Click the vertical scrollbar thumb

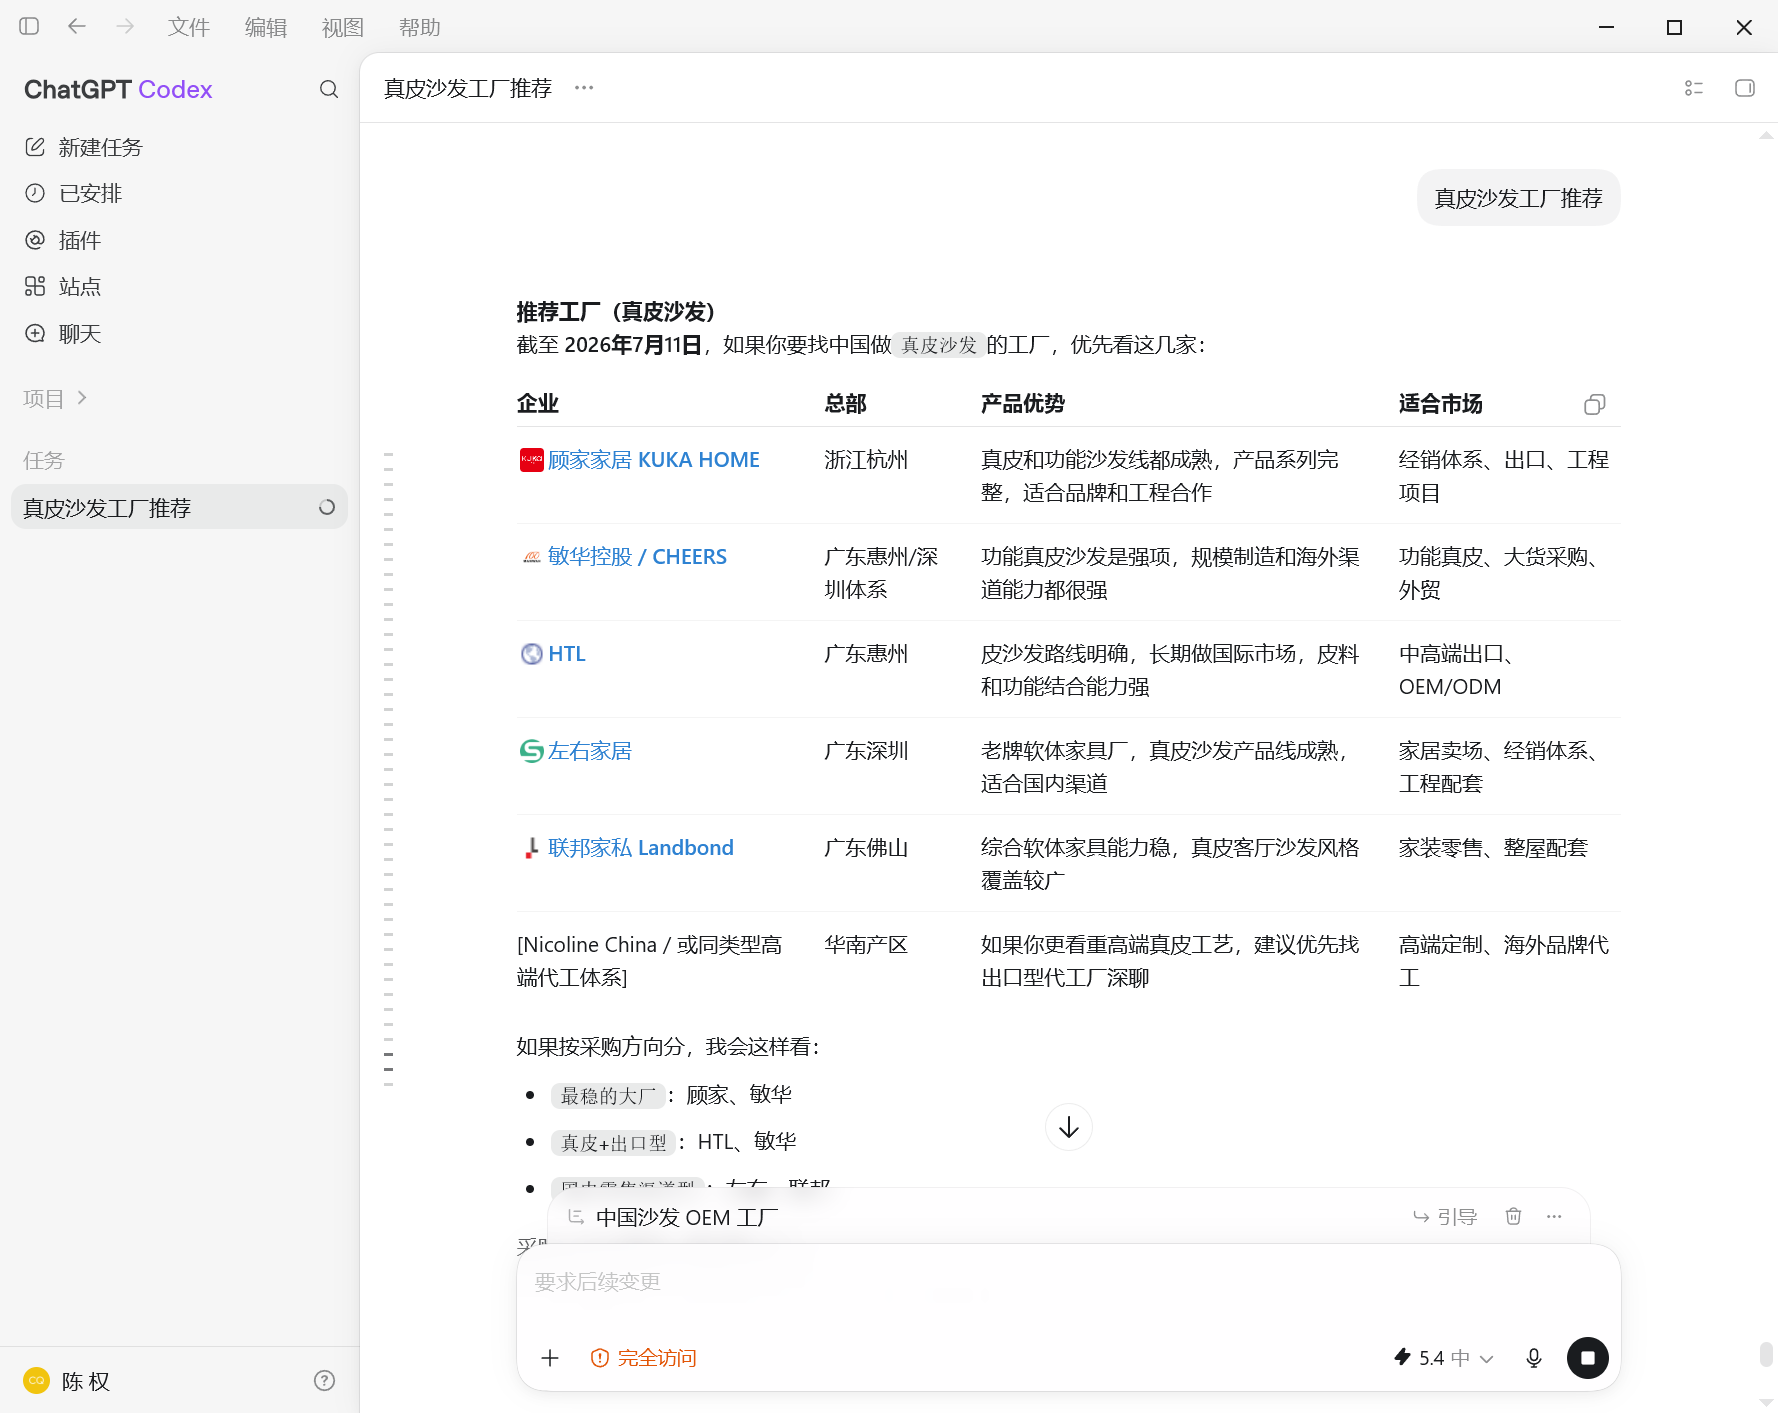coord(1767,1355)
